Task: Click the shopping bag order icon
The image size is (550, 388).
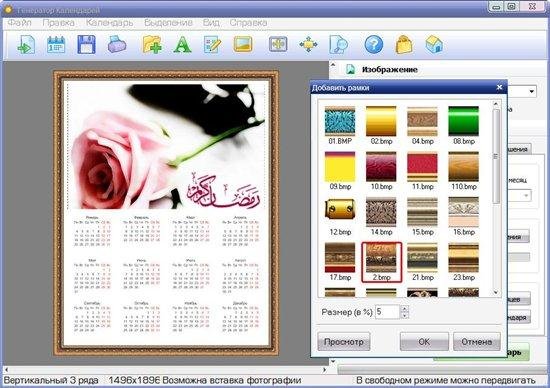Action: (x=404, y=45)
